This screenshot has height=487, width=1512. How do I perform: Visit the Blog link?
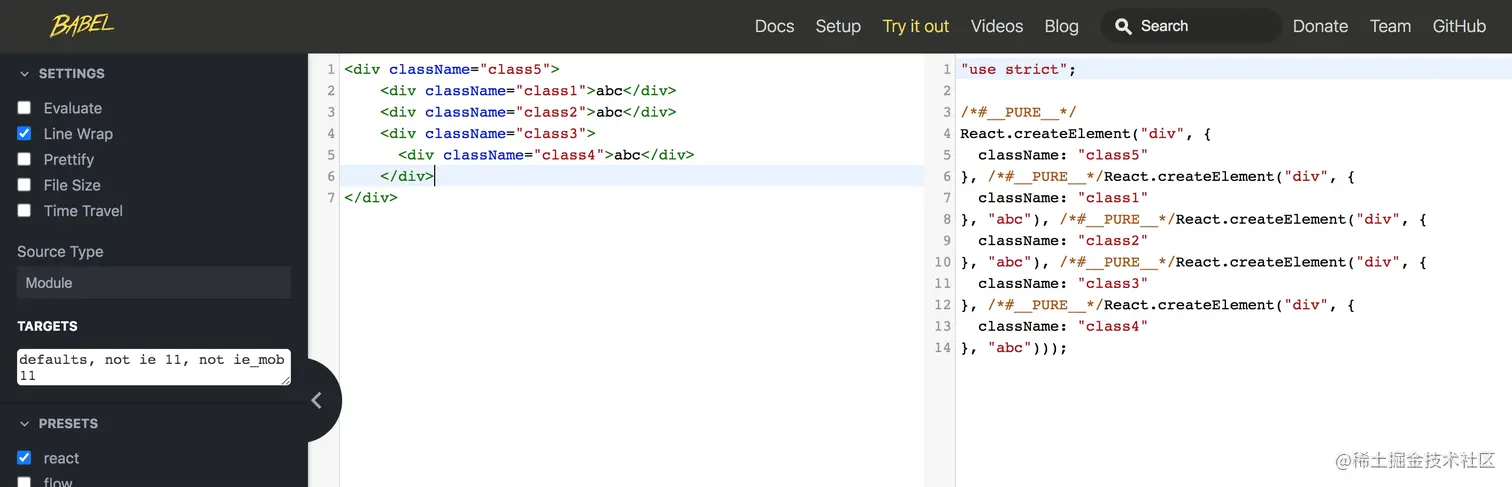click(1062, 27)
